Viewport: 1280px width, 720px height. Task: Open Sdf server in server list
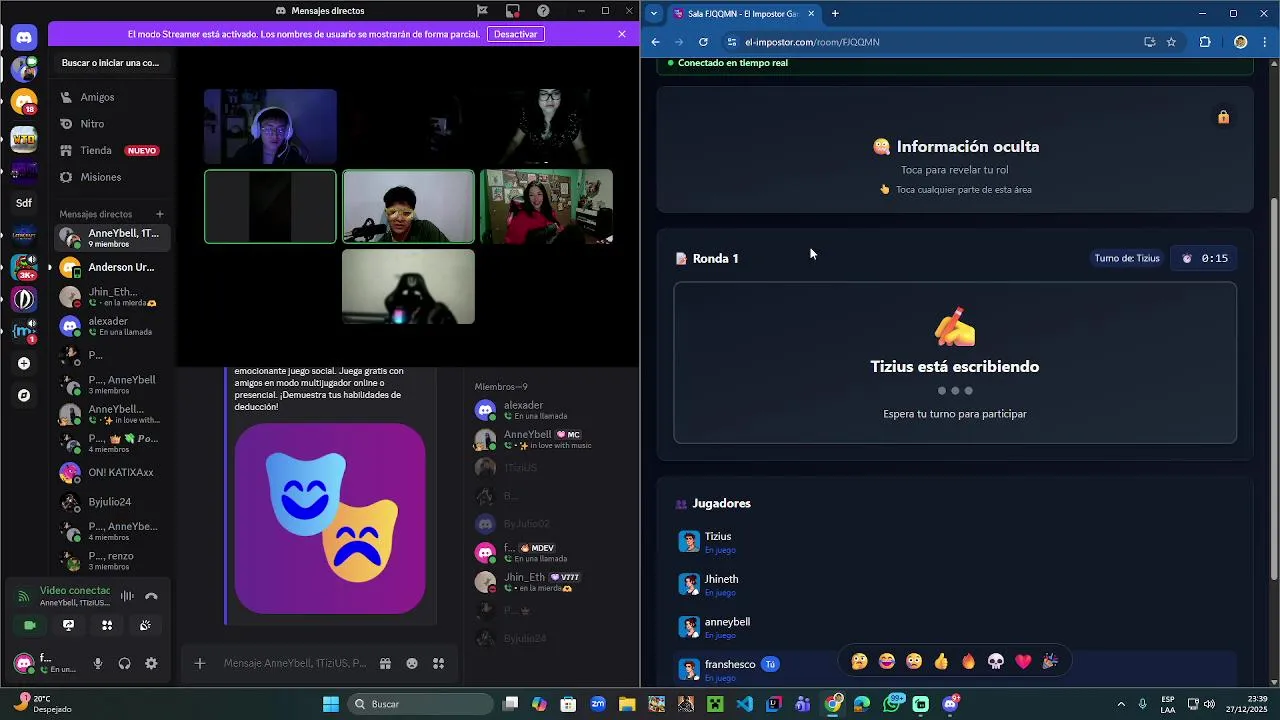tap(24, 203)
